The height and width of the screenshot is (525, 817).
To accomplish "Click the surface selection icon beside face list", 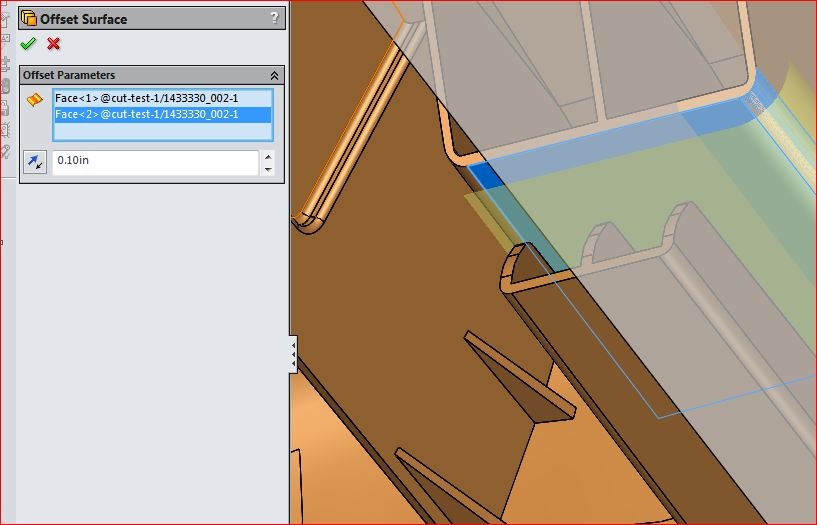I will [34, 99].
